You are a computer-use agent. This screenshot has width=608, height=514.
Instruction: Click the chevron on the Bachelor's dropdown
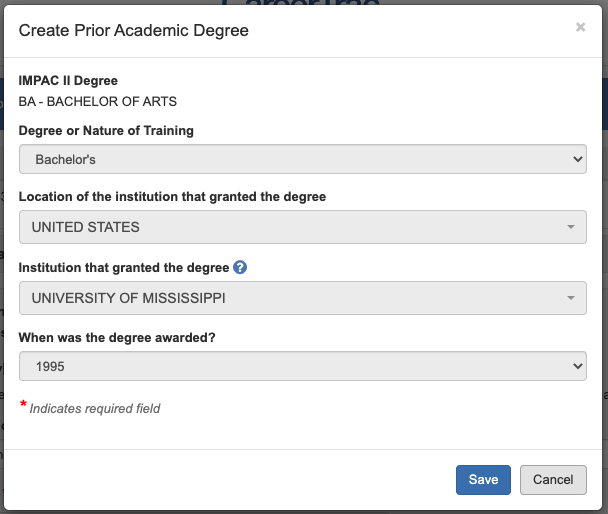576,159
